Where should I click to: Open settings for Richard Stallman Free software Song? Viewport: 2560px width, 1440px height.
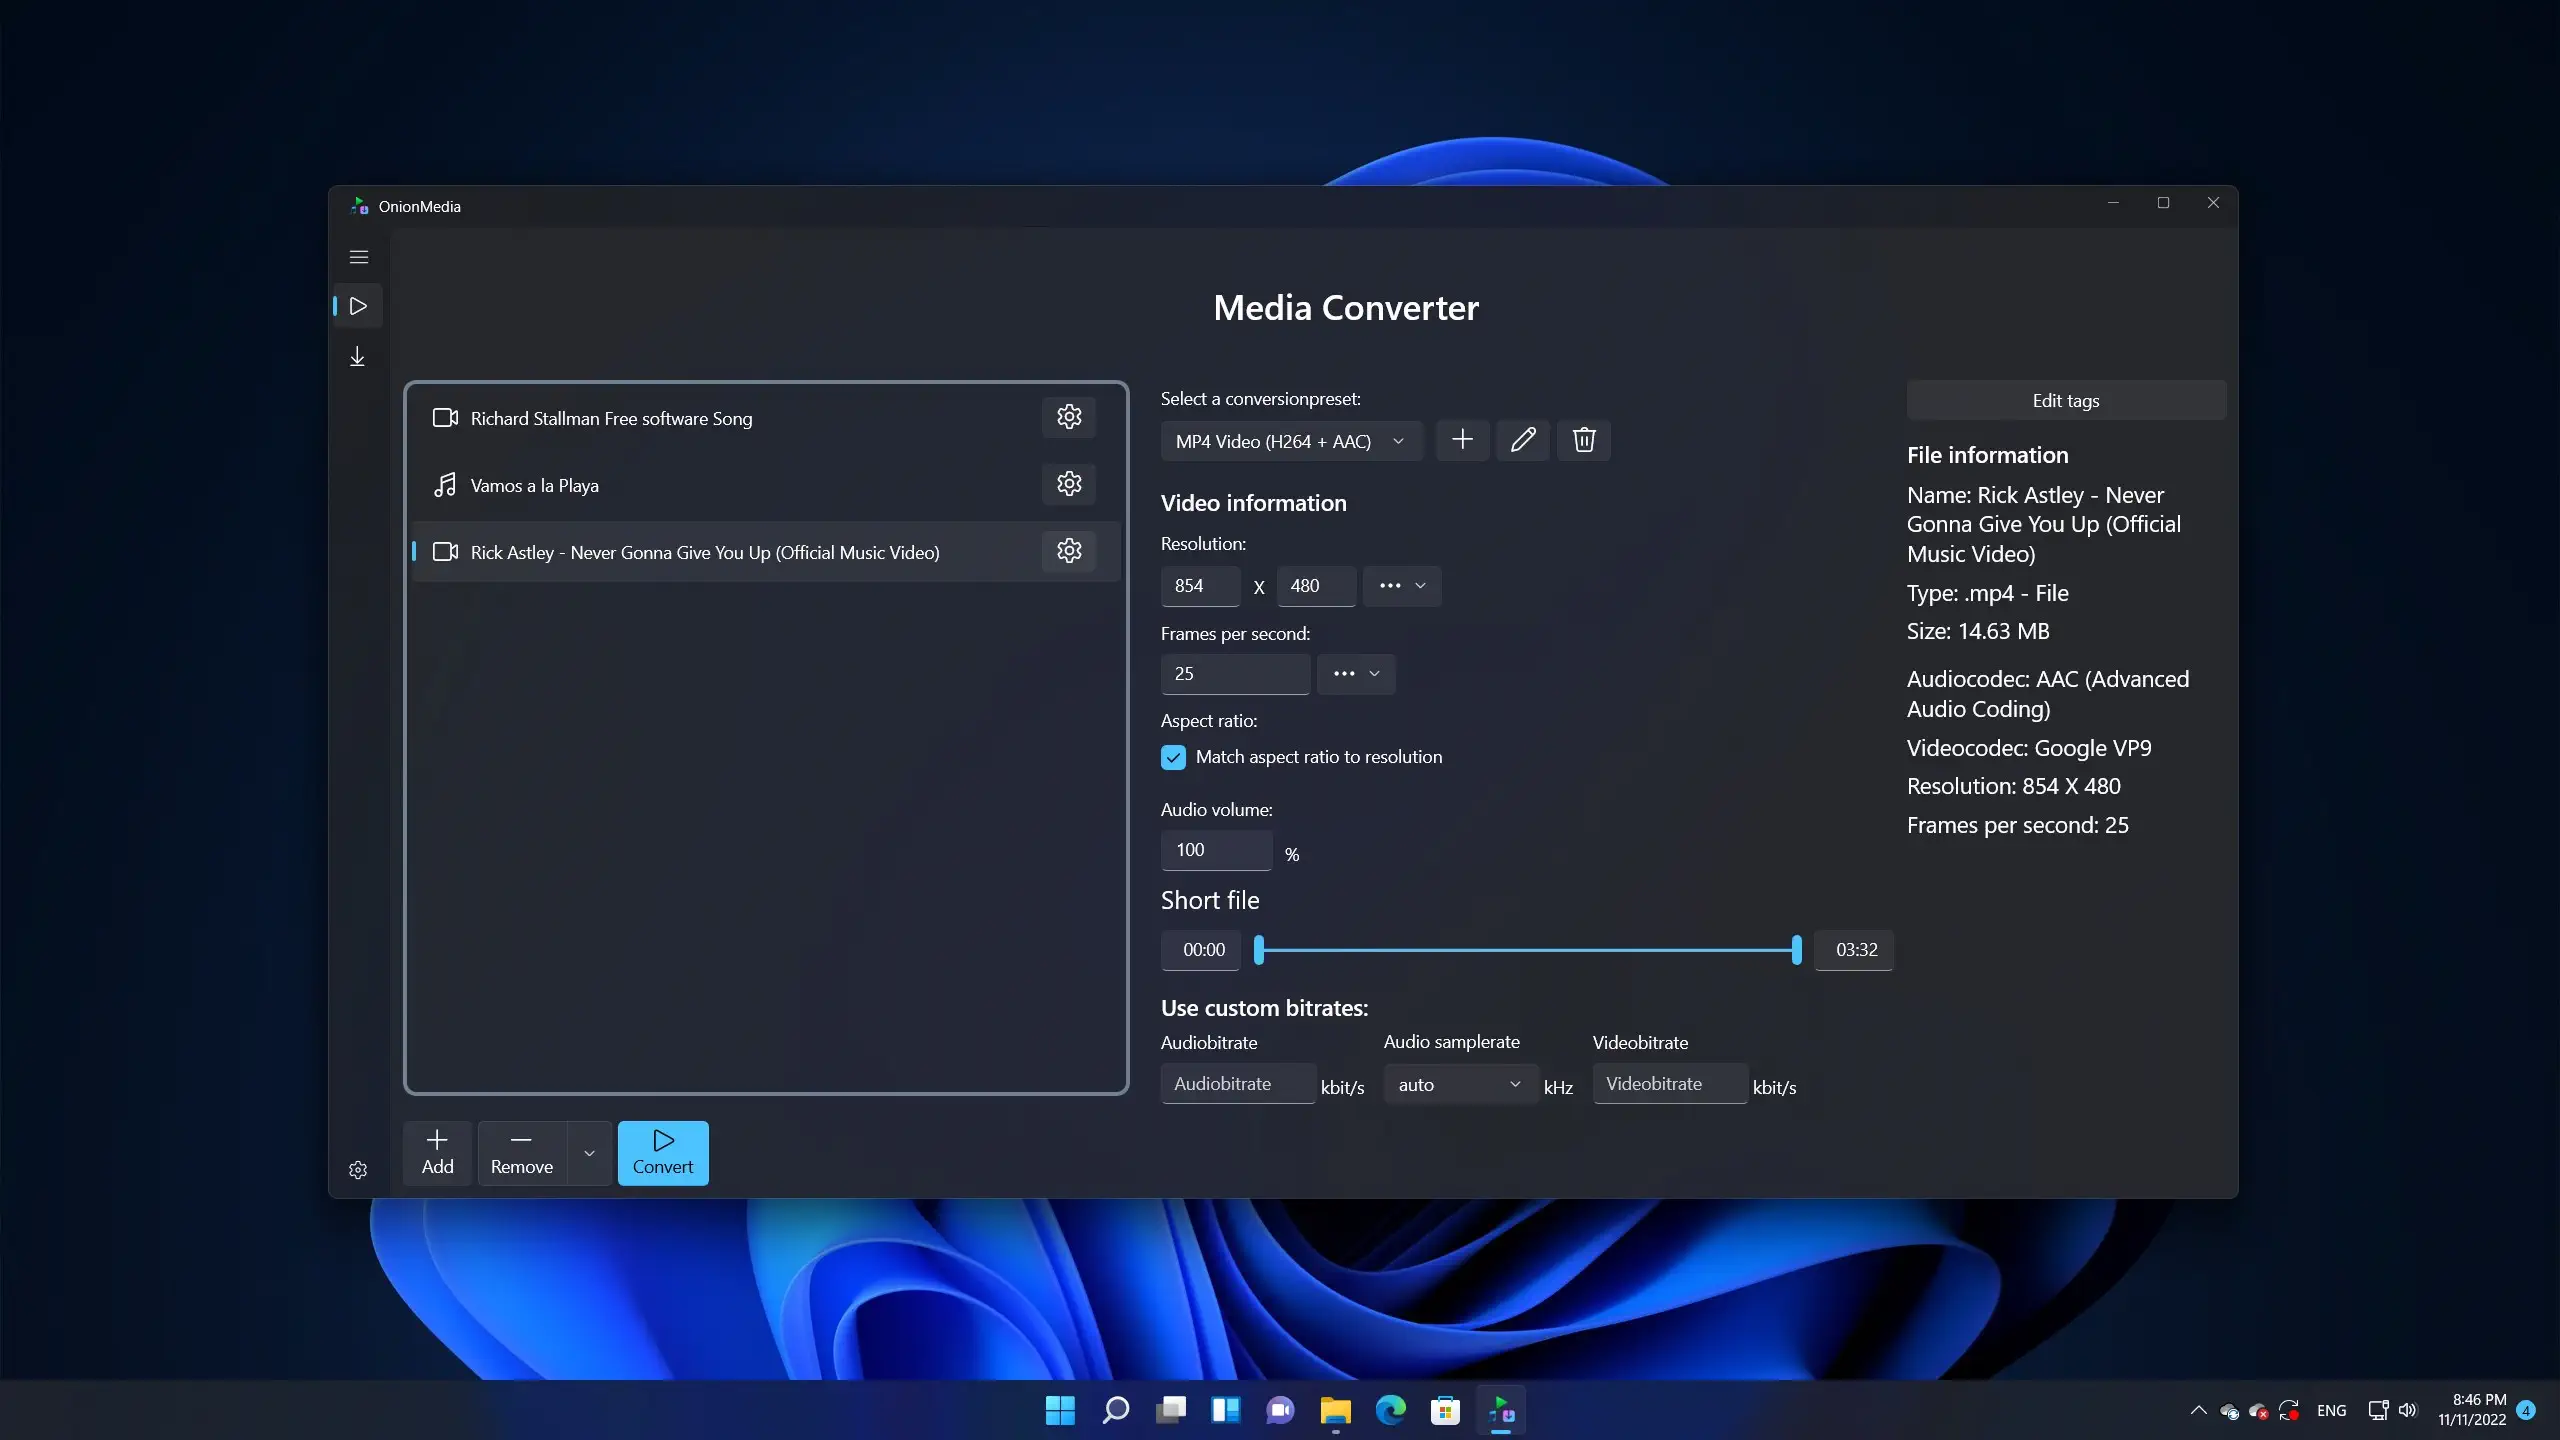1069,417
